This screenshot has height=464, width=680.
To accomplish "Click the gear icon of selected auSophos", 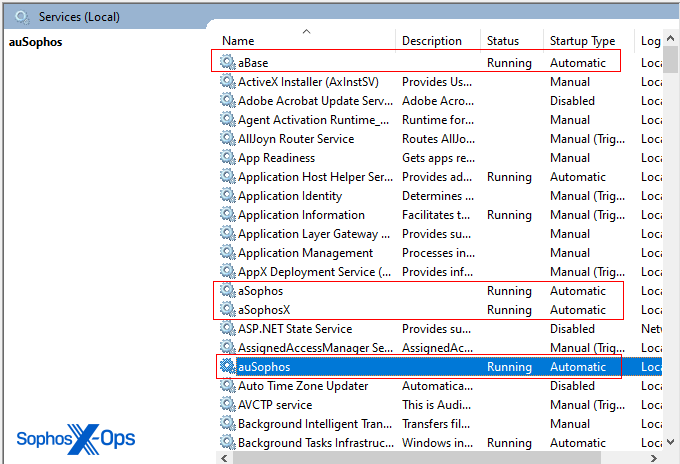I will tap(228, 366).
